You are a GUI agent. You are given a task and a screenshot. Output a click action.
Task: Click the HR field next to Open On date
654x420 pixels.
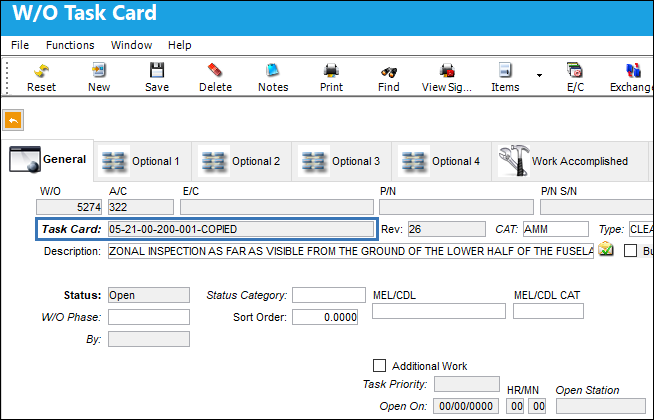[x=515, y=406]
